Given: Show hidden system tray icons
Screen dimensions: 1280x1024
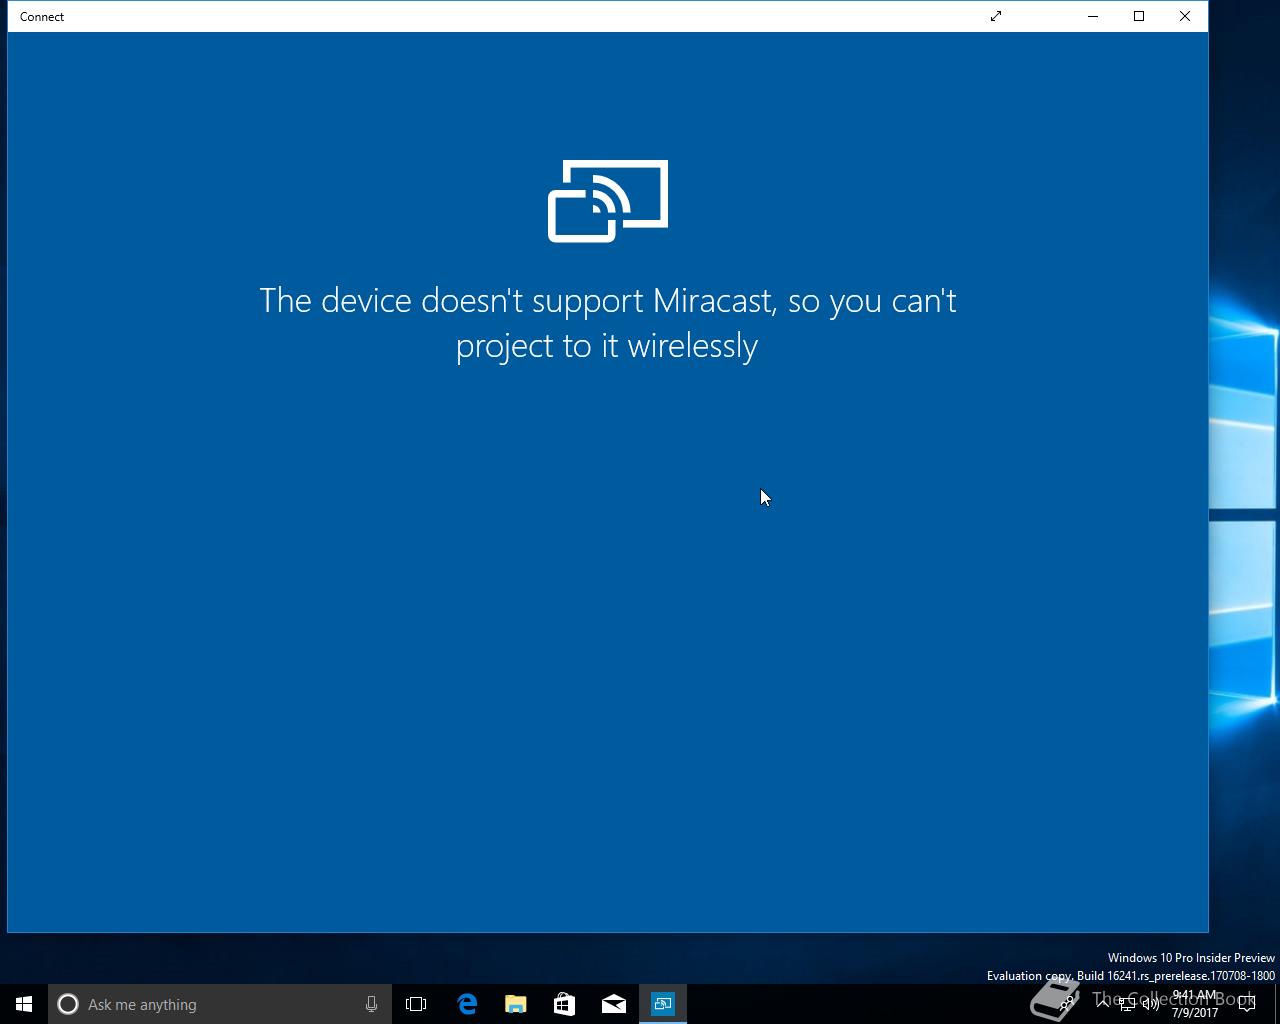Looking at the screenshot, I should click(x=1103, y=1004).
